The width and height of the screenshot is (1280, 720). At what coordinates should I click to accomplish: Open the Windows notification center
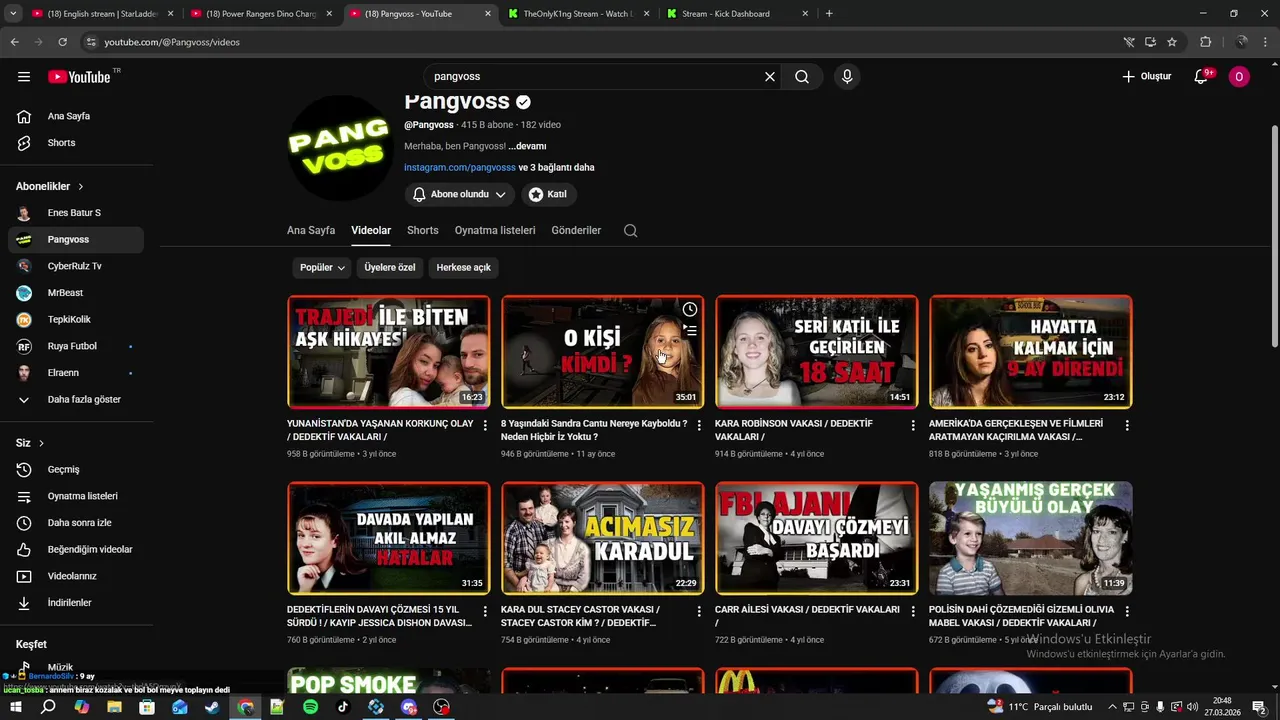pos(1259,707)
